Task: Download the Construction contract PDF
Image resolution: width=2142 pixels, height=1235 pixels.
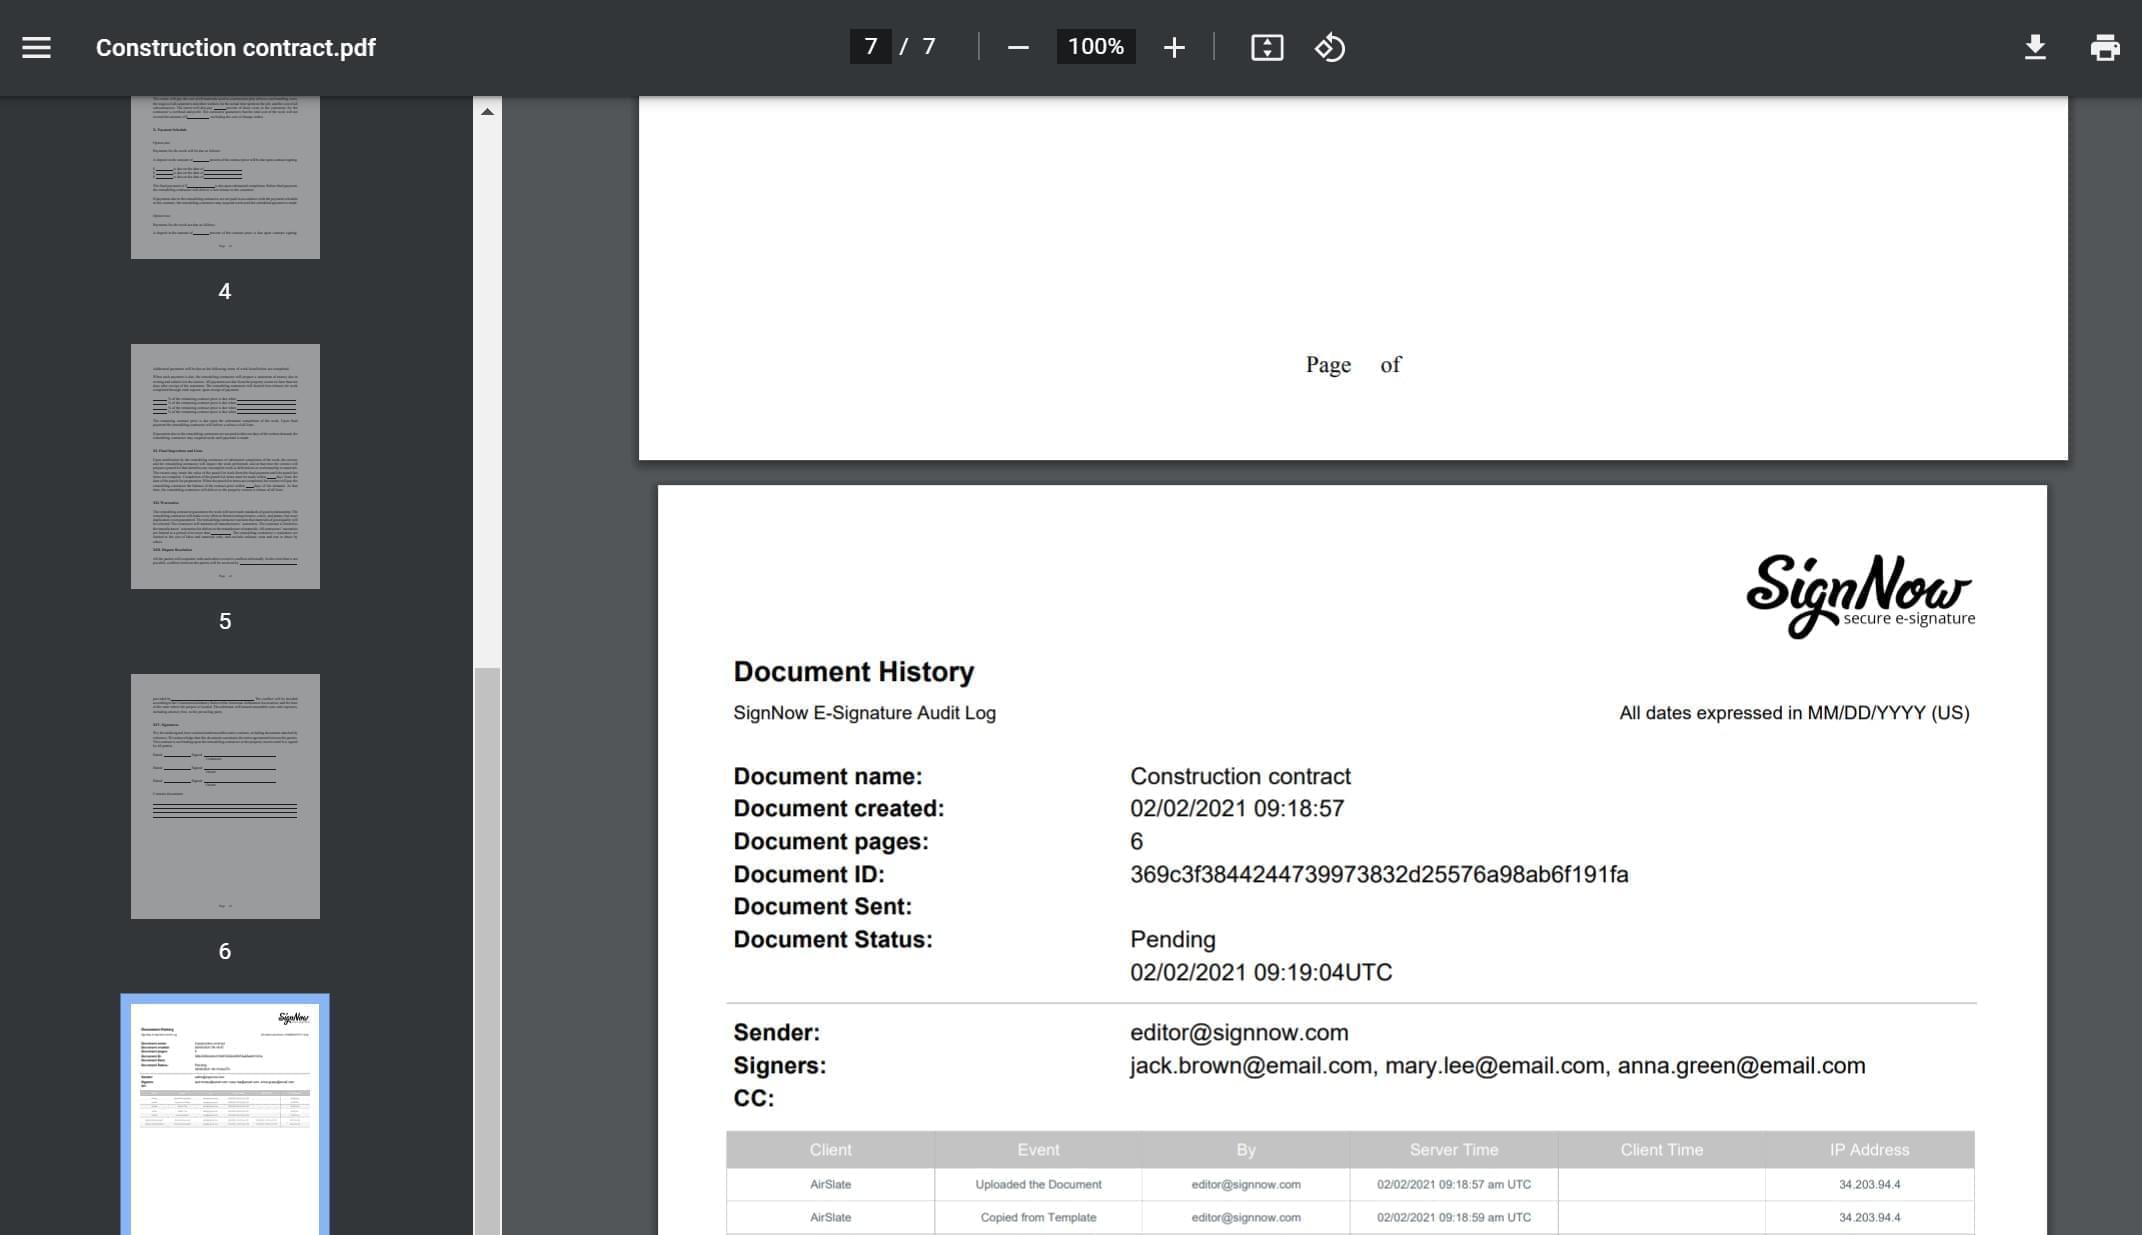Action: 2036,46
